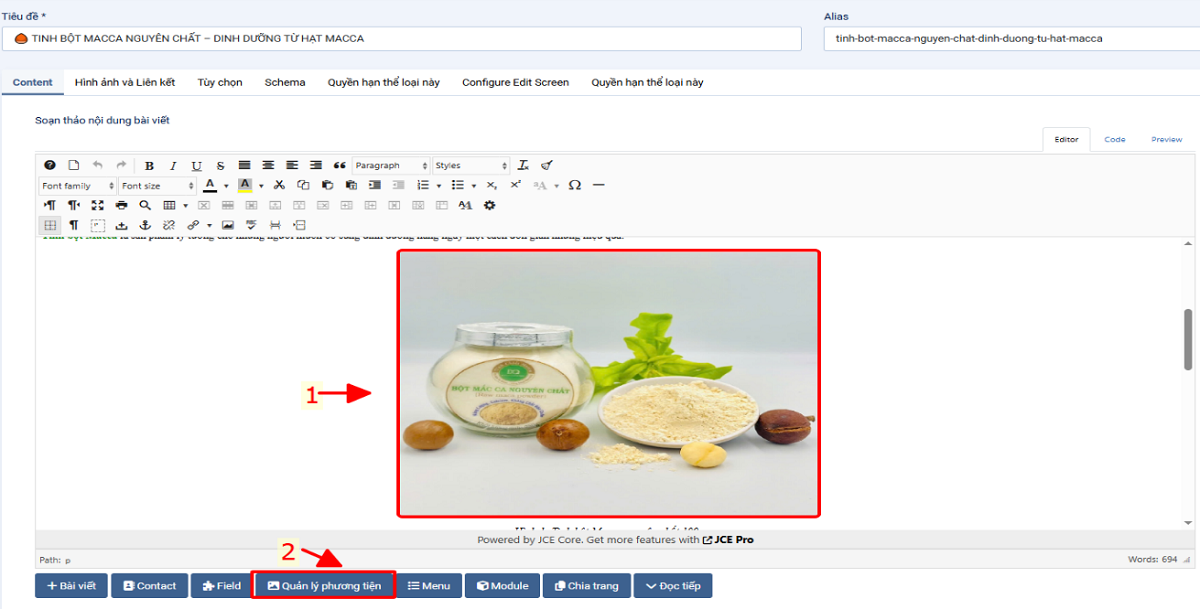
Task: Click the print icon
Action: (121, 206)
